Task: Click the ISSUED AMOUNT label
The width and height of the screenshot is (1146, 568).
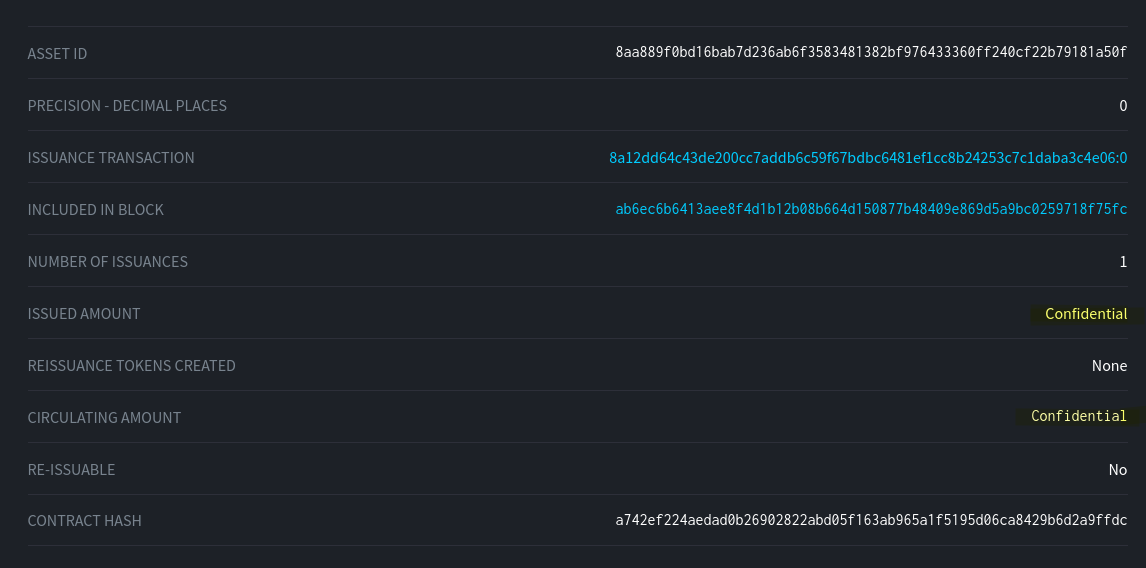Action: 84,314
